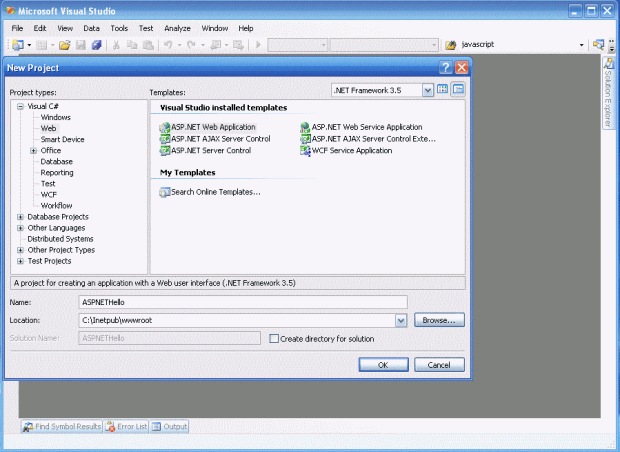Click the Start Debugging play icon
The image size is (620, 452).
[258, 45]
